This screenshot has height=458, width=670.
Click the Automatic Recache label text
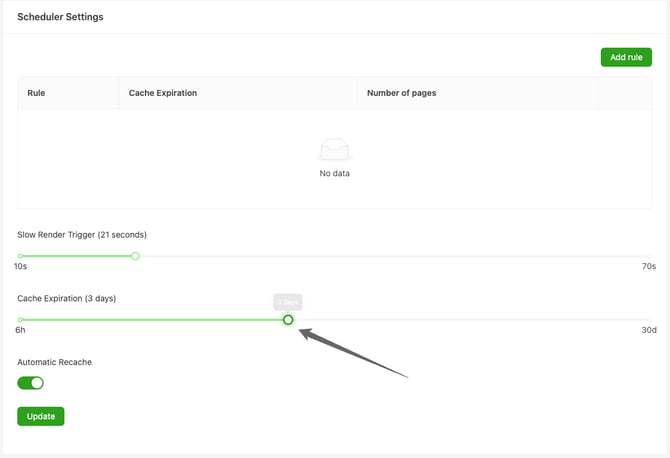(55, 362)
